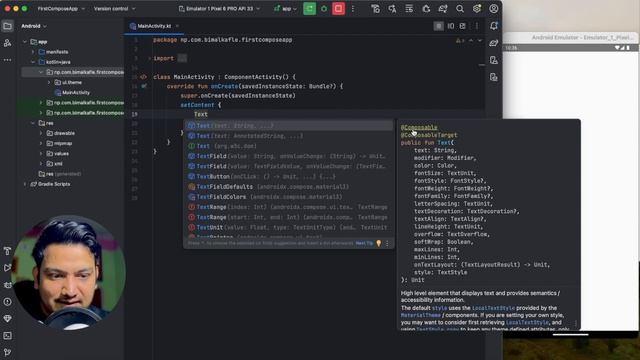Select res (generated) in project tree
This screenshot has height=360, width=640.
pyautogui.click(x=60, y=174)
